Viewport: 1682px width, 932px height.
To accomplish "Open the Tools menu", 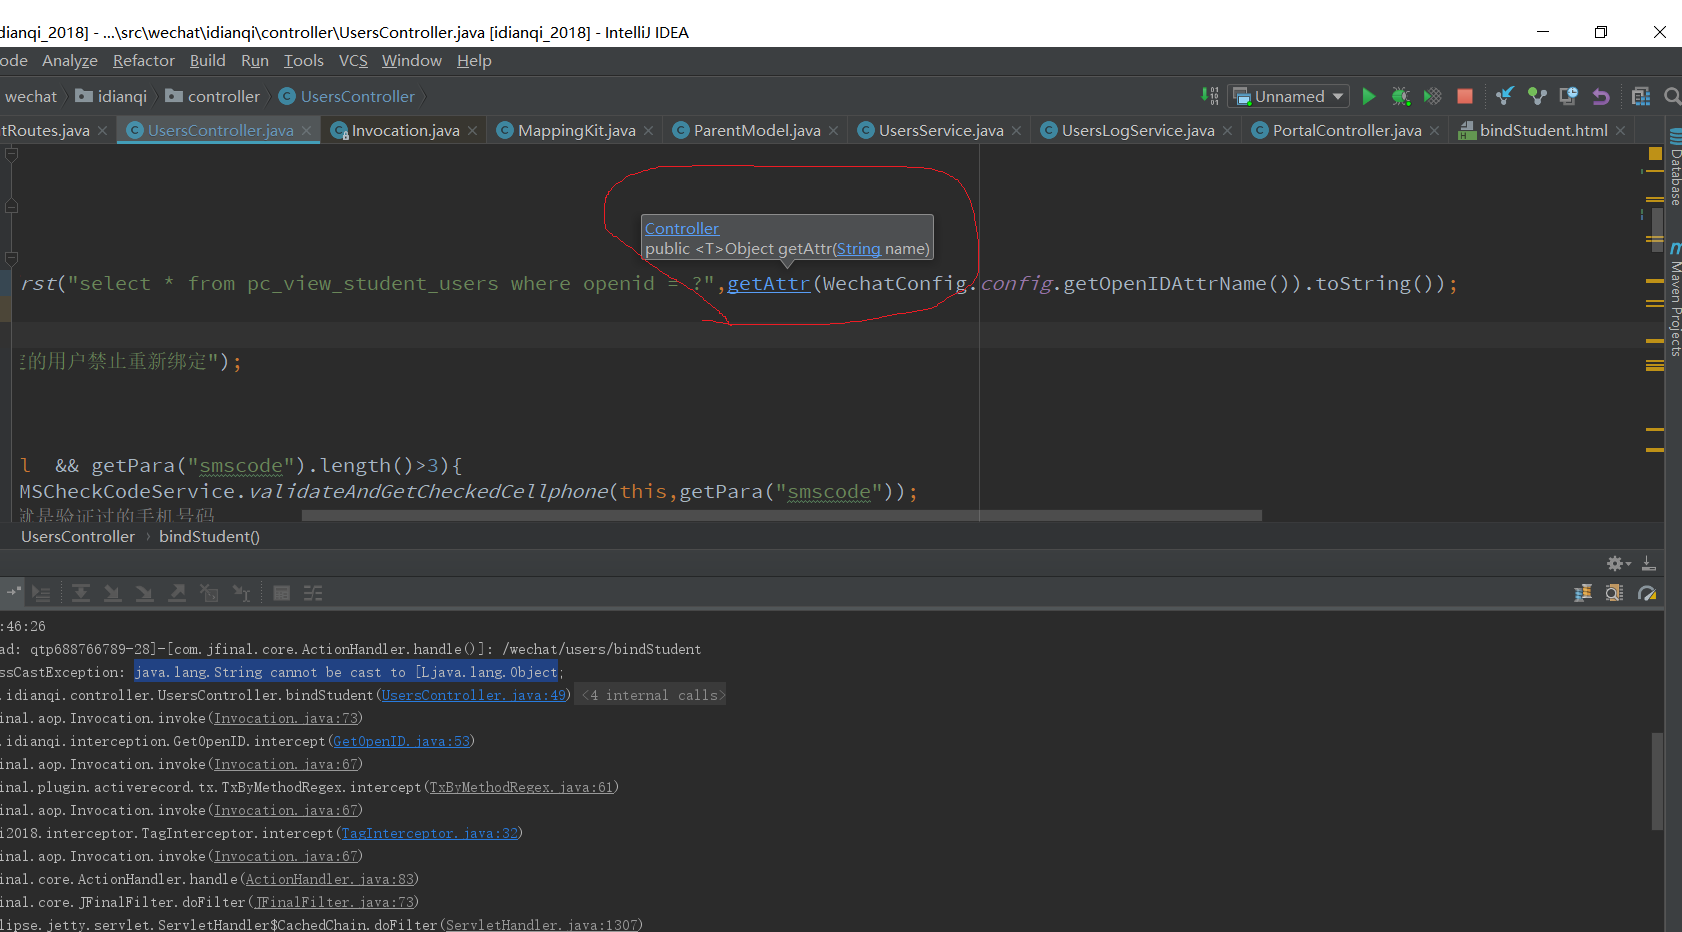I will pos(304,61).
